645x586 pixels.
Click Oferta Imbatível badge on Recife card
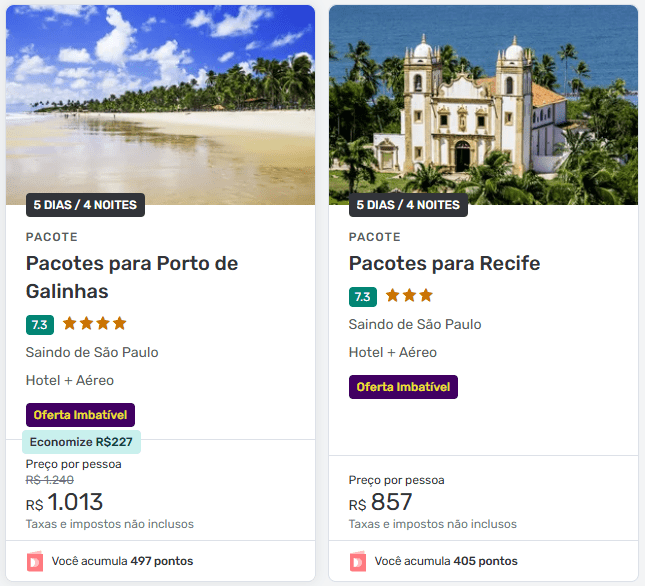[403, 386]
